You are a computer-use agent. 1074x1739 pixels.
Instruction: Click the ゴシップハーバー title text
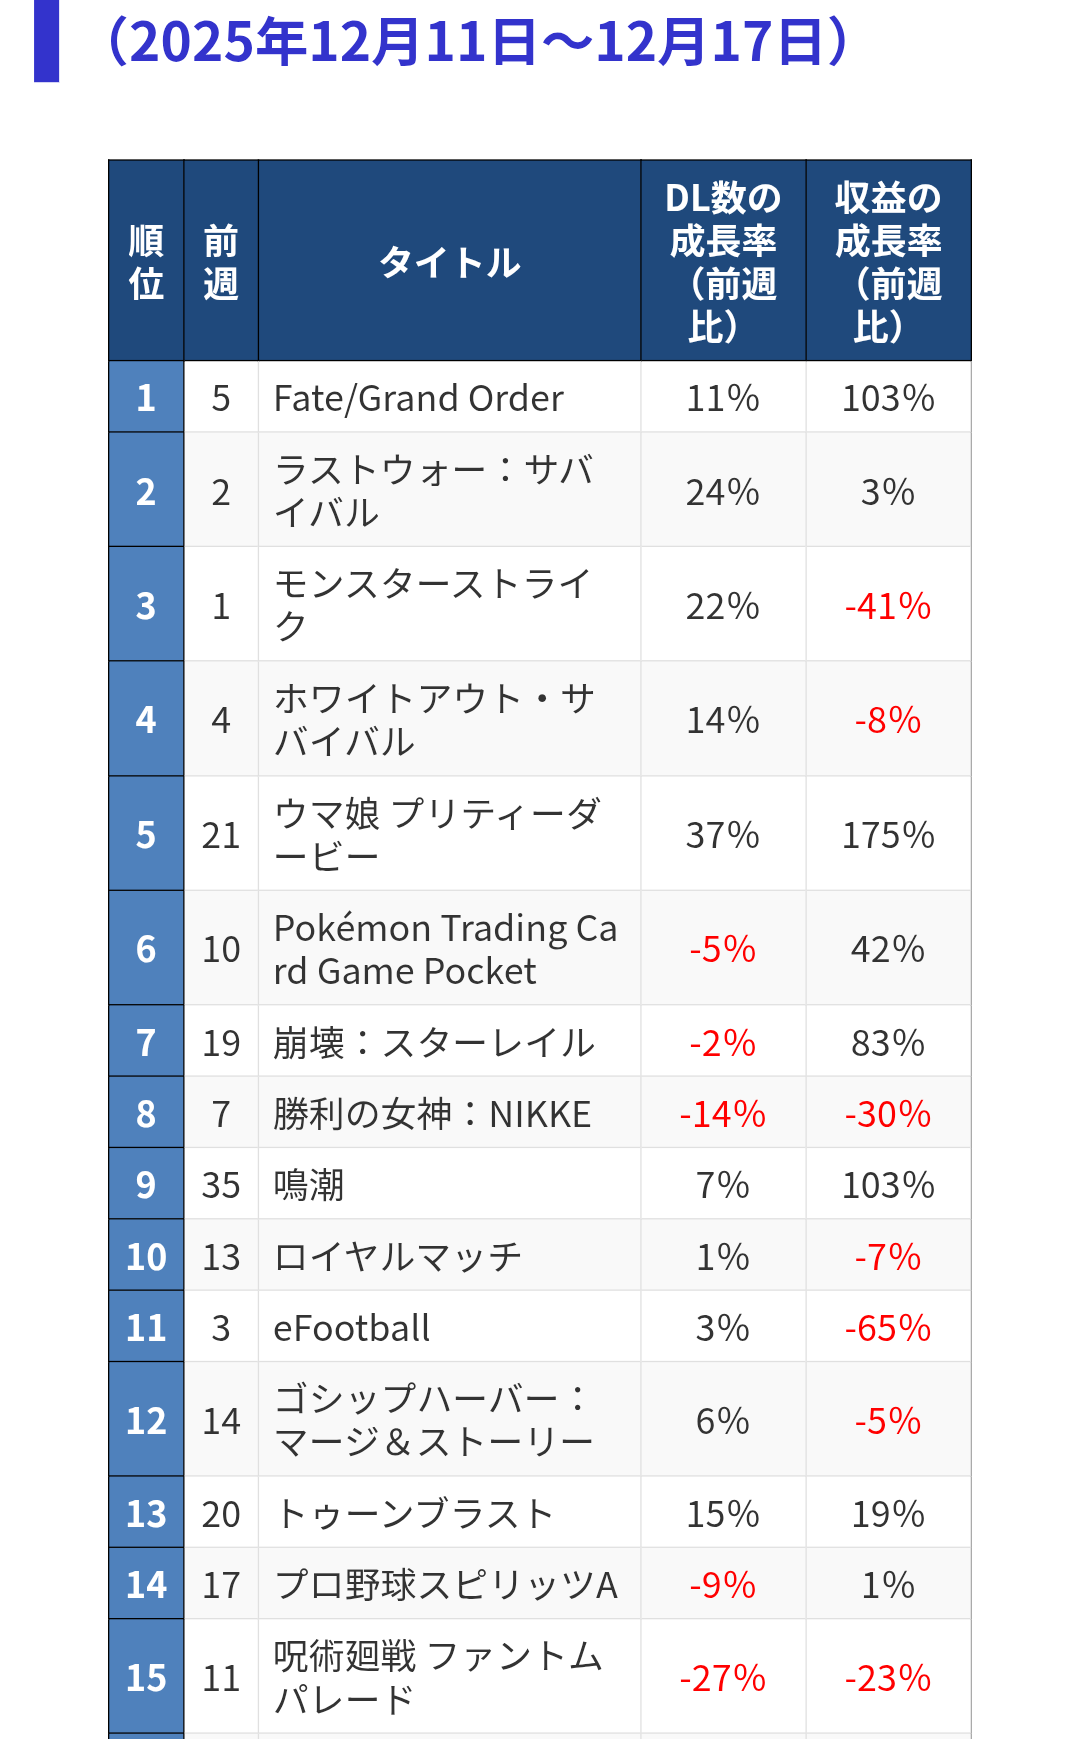point(434,1421)
